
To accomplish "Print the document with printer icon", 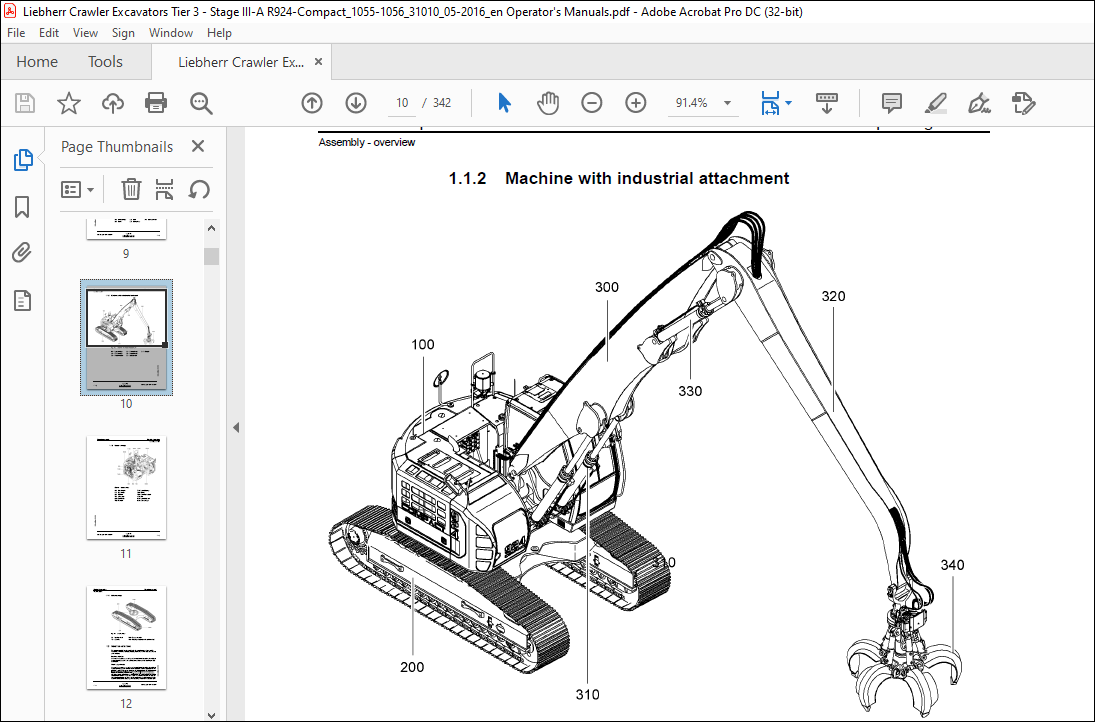I will pyautogui.click(x=156, y=103).
